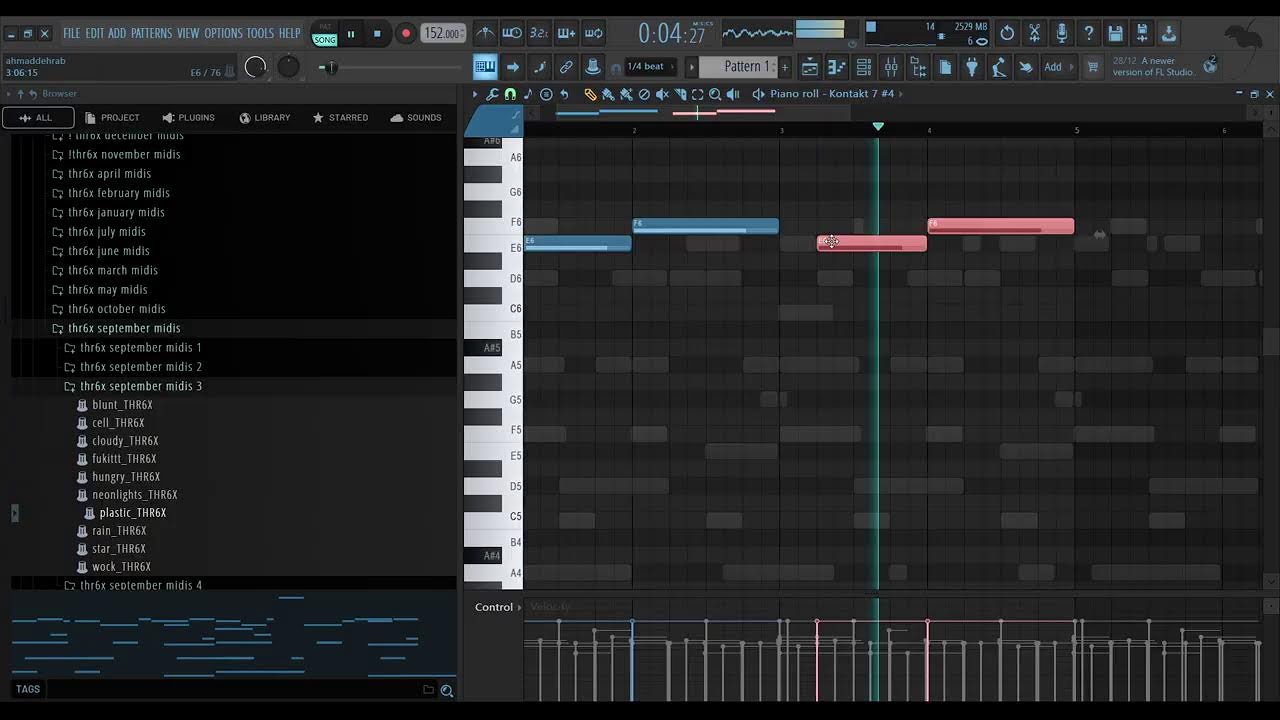Click the plug icon in the main toolbar

click(971, 67)
